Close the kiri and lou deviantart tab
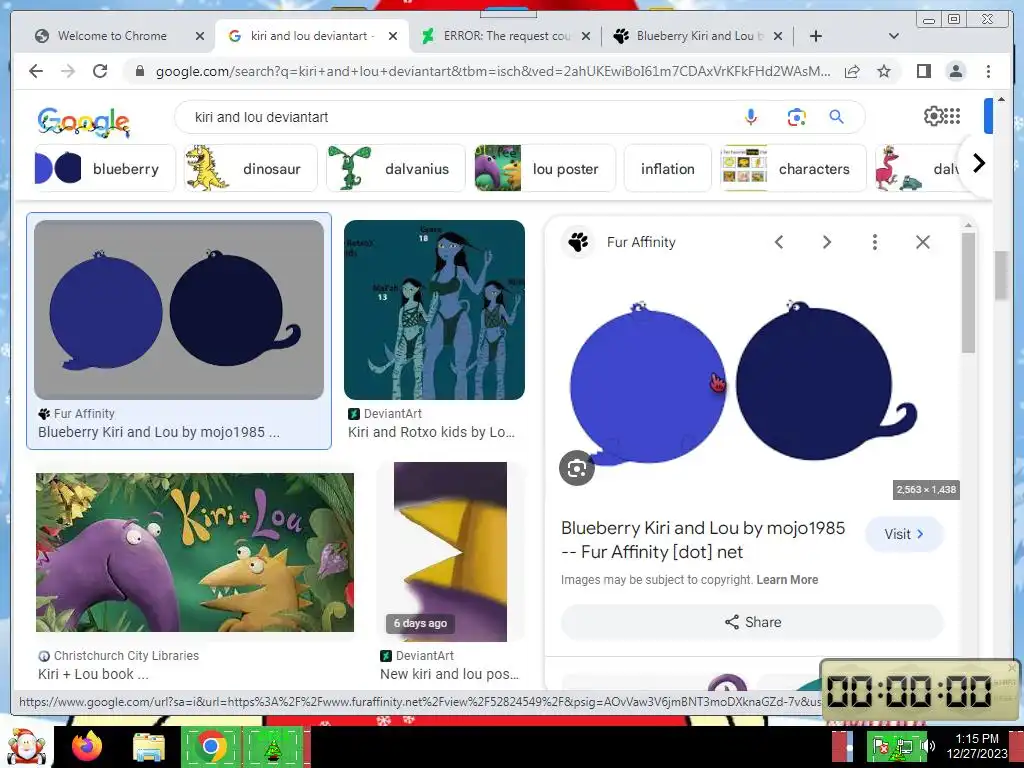 pos(392,36)
